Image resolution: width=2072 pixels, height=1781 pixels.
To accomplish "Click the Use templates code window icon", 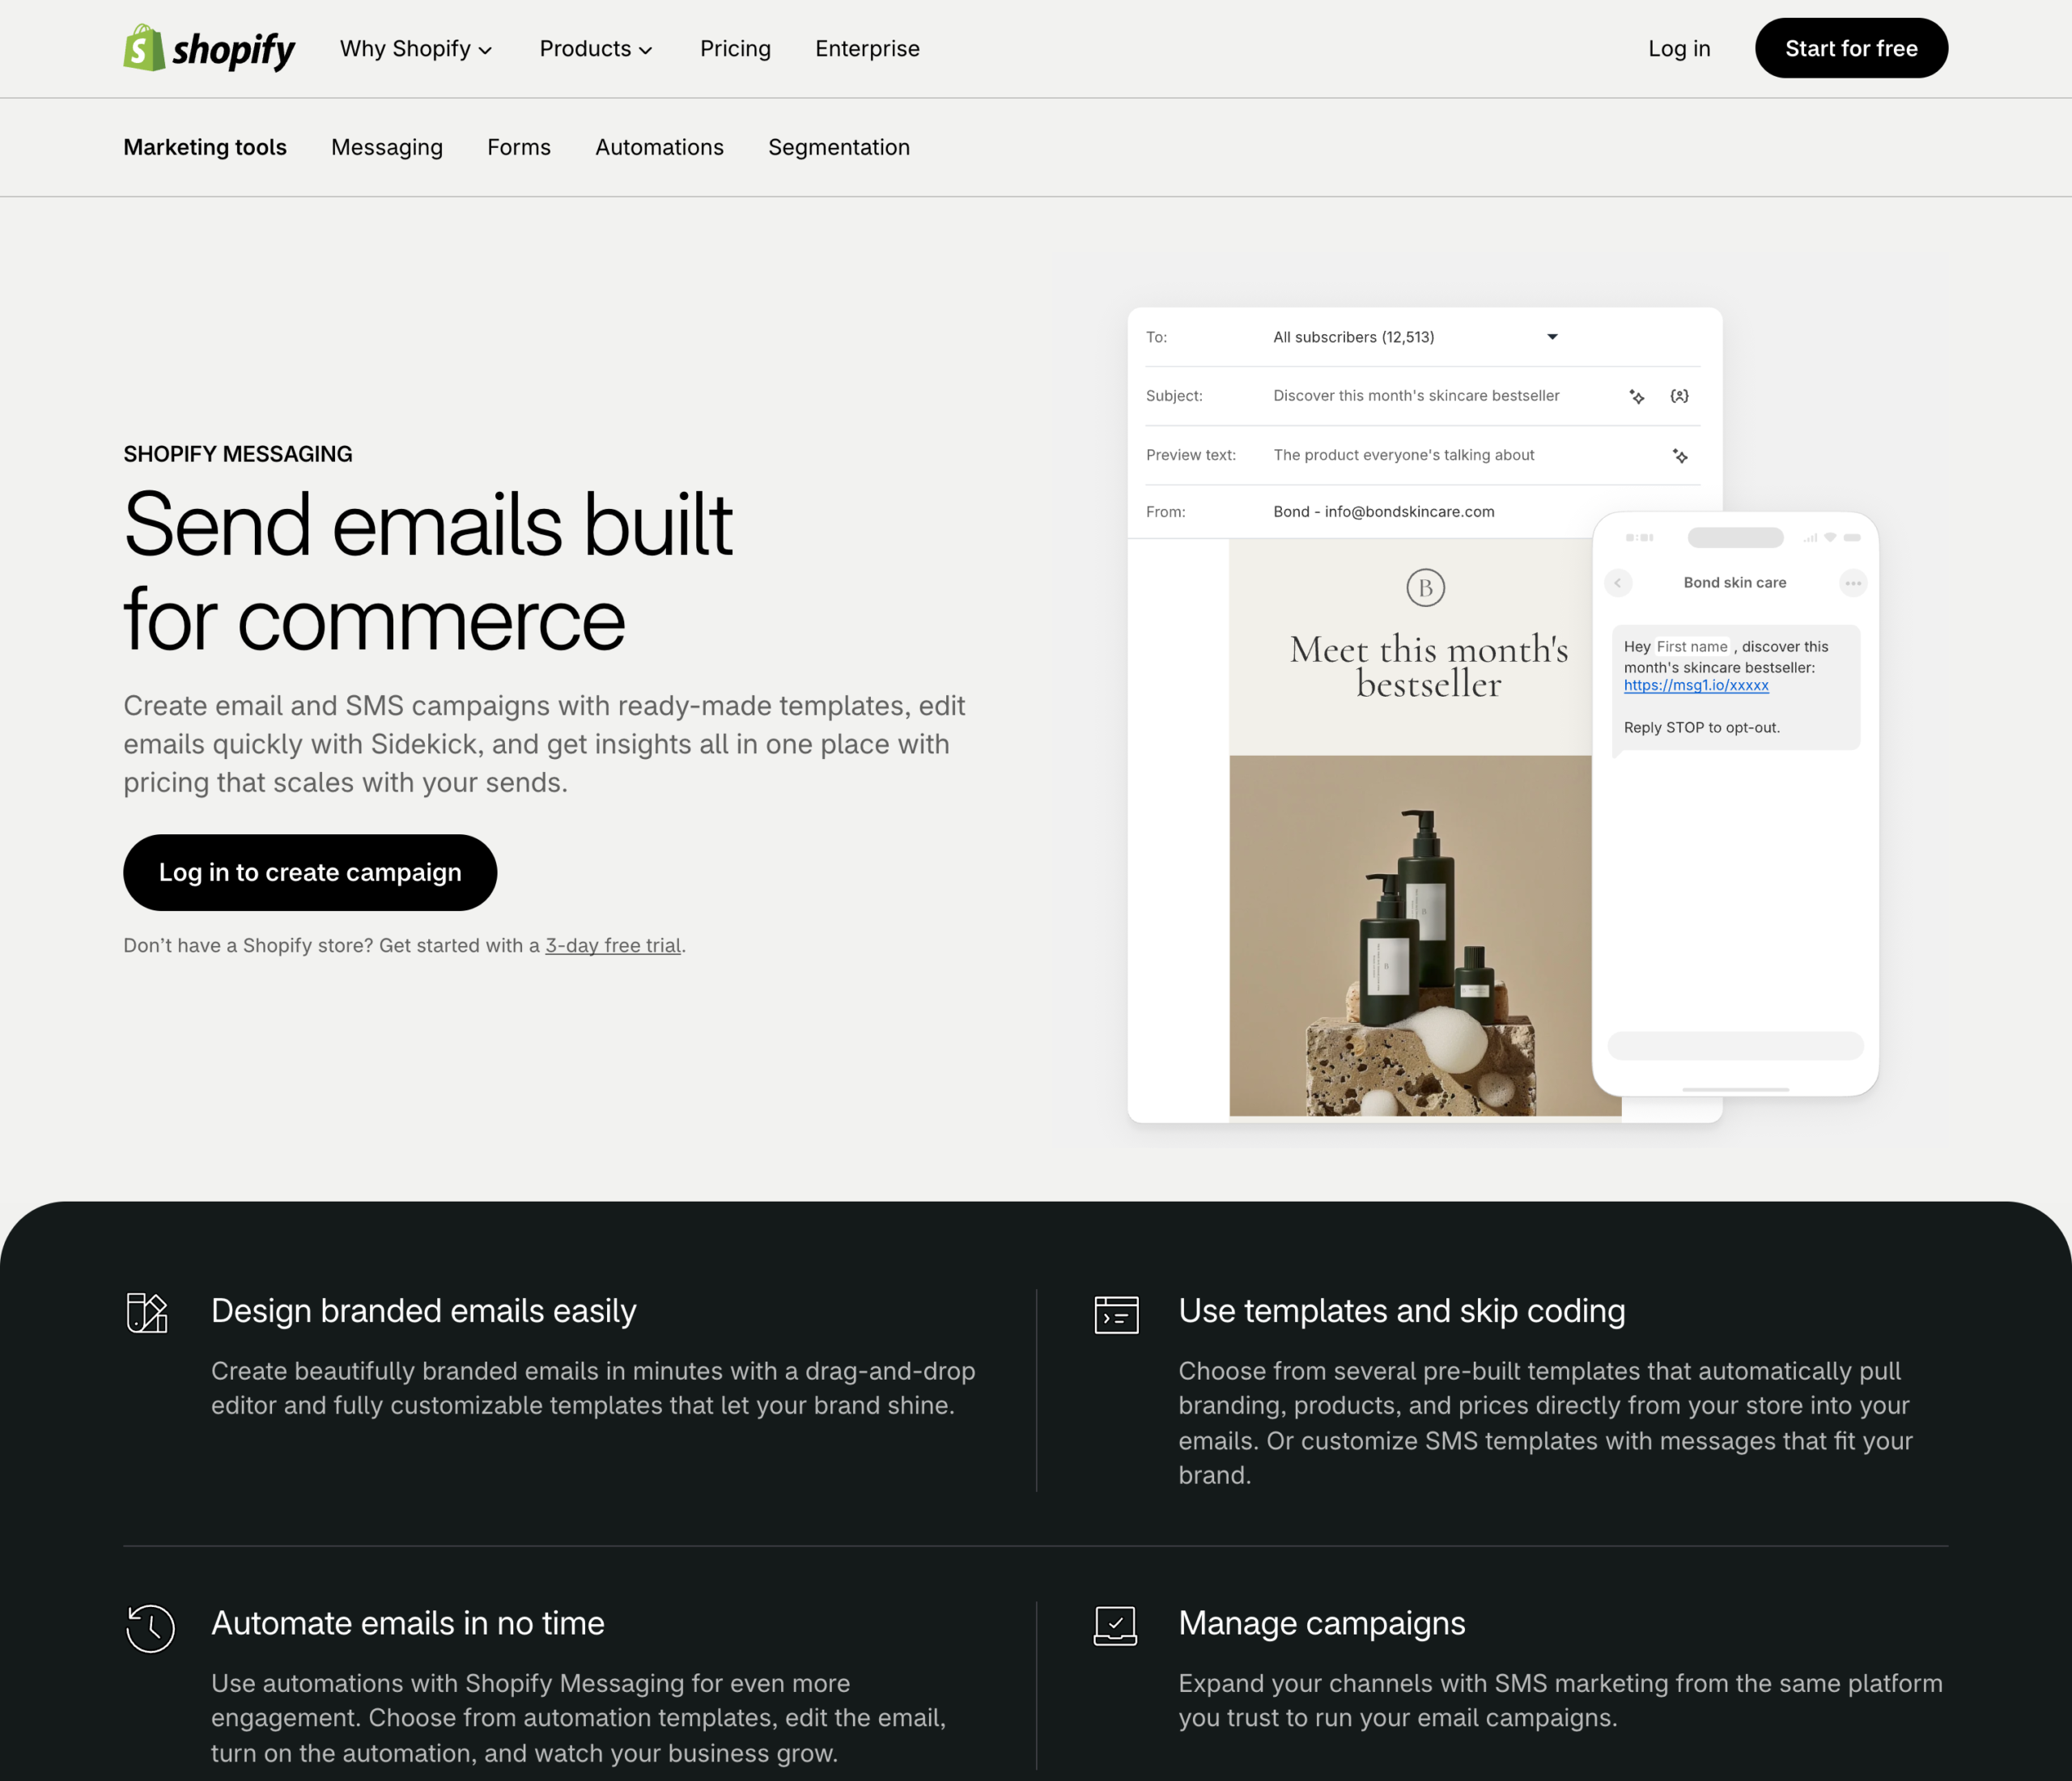I will [1116, 1315].
